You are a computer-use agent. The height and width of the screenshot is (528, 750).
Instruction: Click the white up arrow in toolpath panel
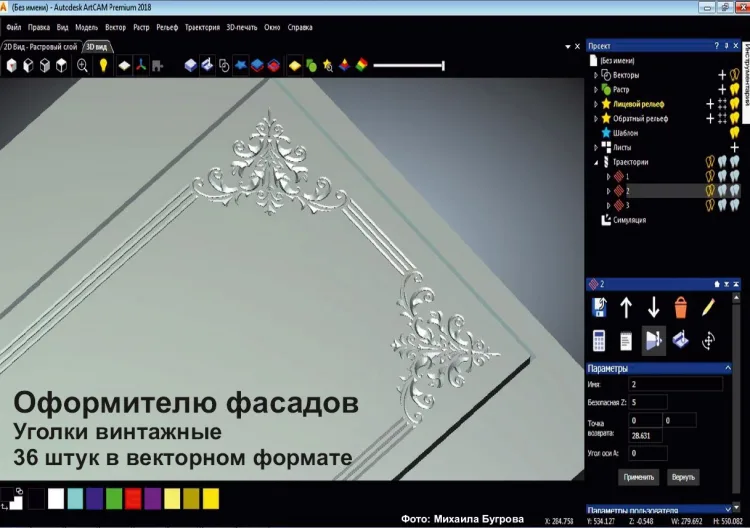[x=626, y=308]
